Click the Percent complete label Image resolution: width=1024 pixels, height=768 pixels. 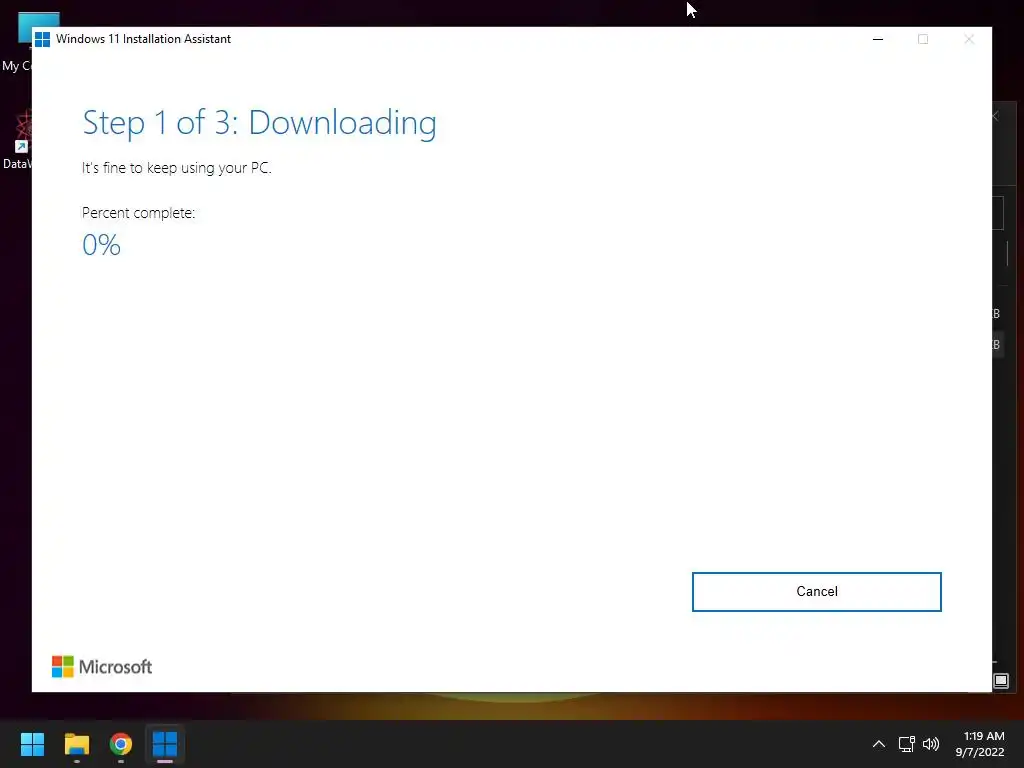coord(138,213)
